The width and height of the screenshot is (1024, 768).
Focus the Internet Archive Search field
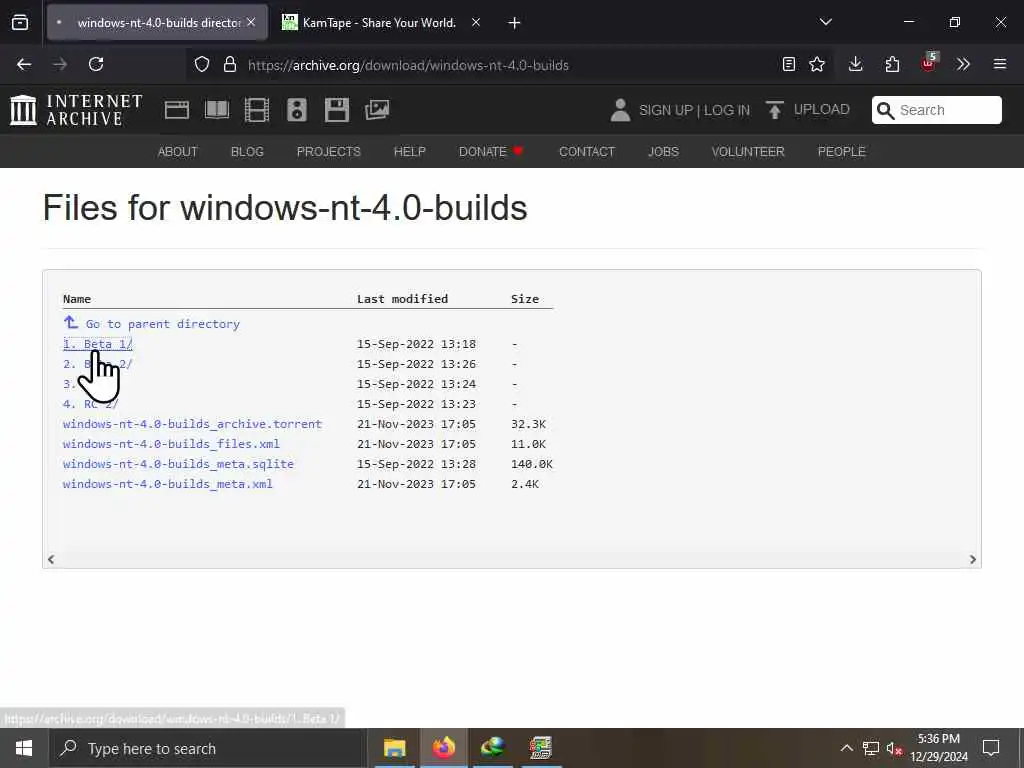point(936,110)
